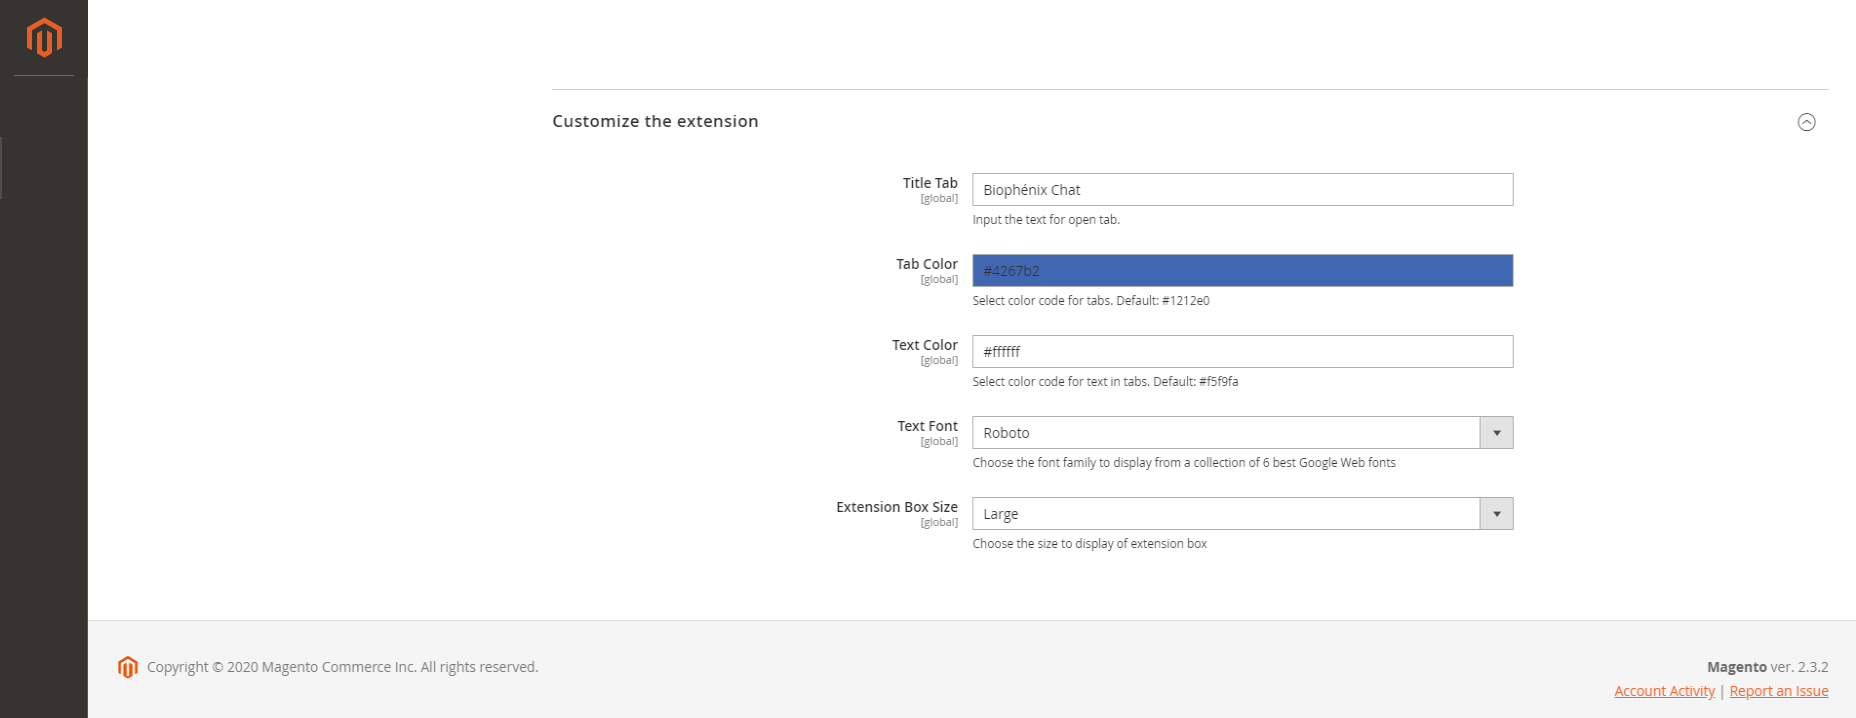Click the Magento copyright text in footer

click(342, 667)
